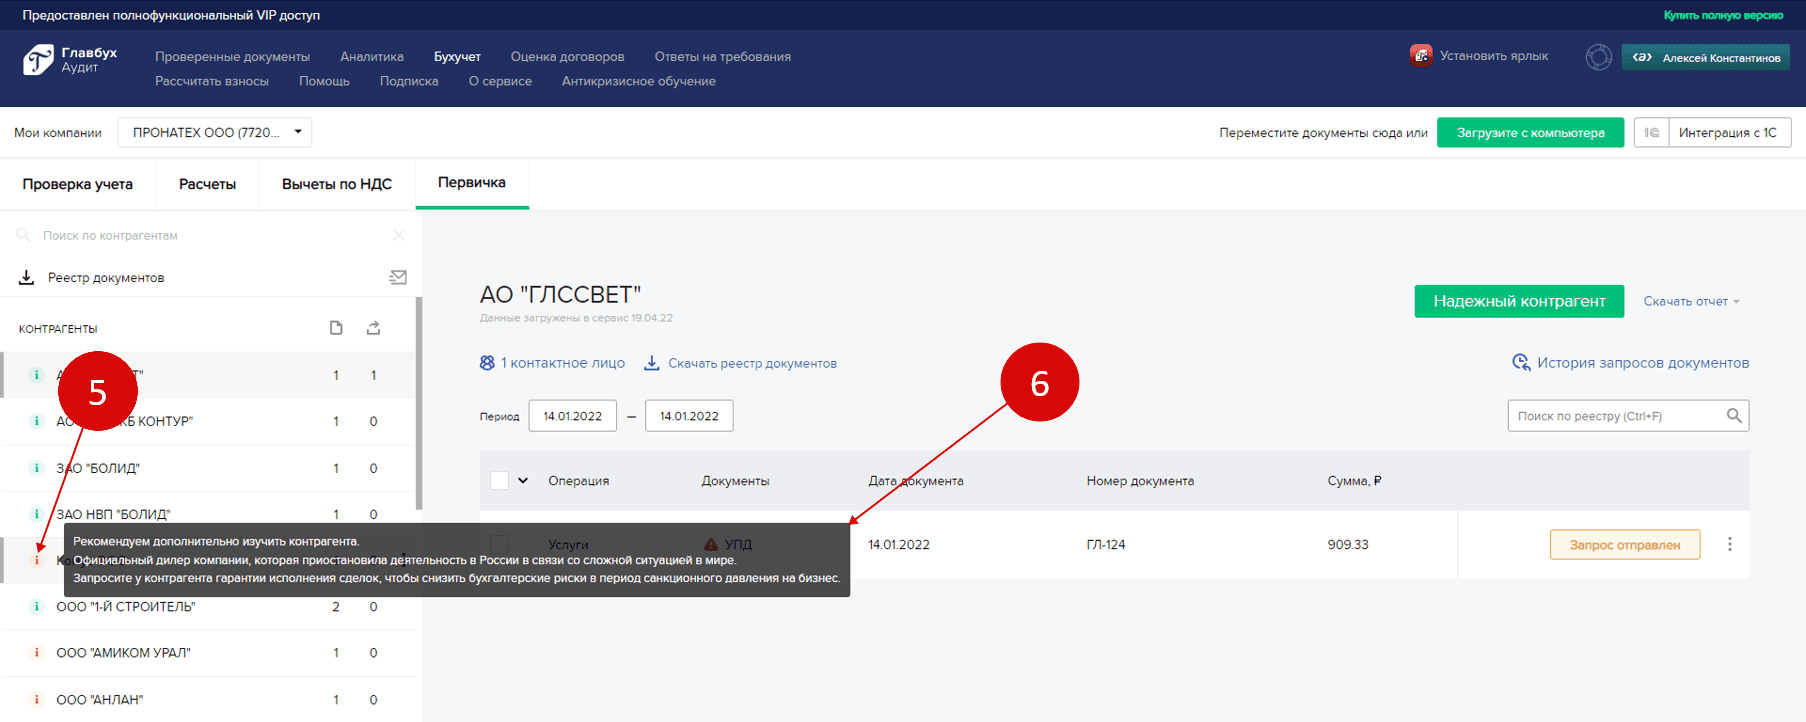Open the 1 контактное лицо link
The height and width of the screenshot is (722, 1806).
tap(563, 363)
